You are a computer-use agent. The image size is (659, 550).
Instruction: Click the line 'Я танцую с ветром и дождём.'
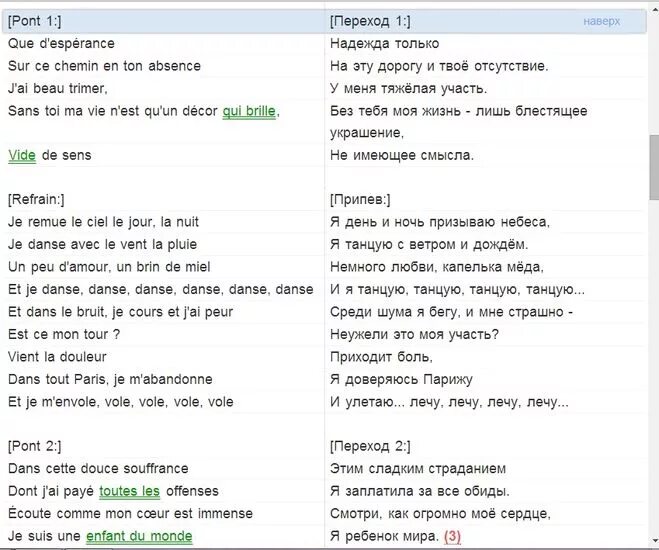pyautogui.click(x=429, y=244)
